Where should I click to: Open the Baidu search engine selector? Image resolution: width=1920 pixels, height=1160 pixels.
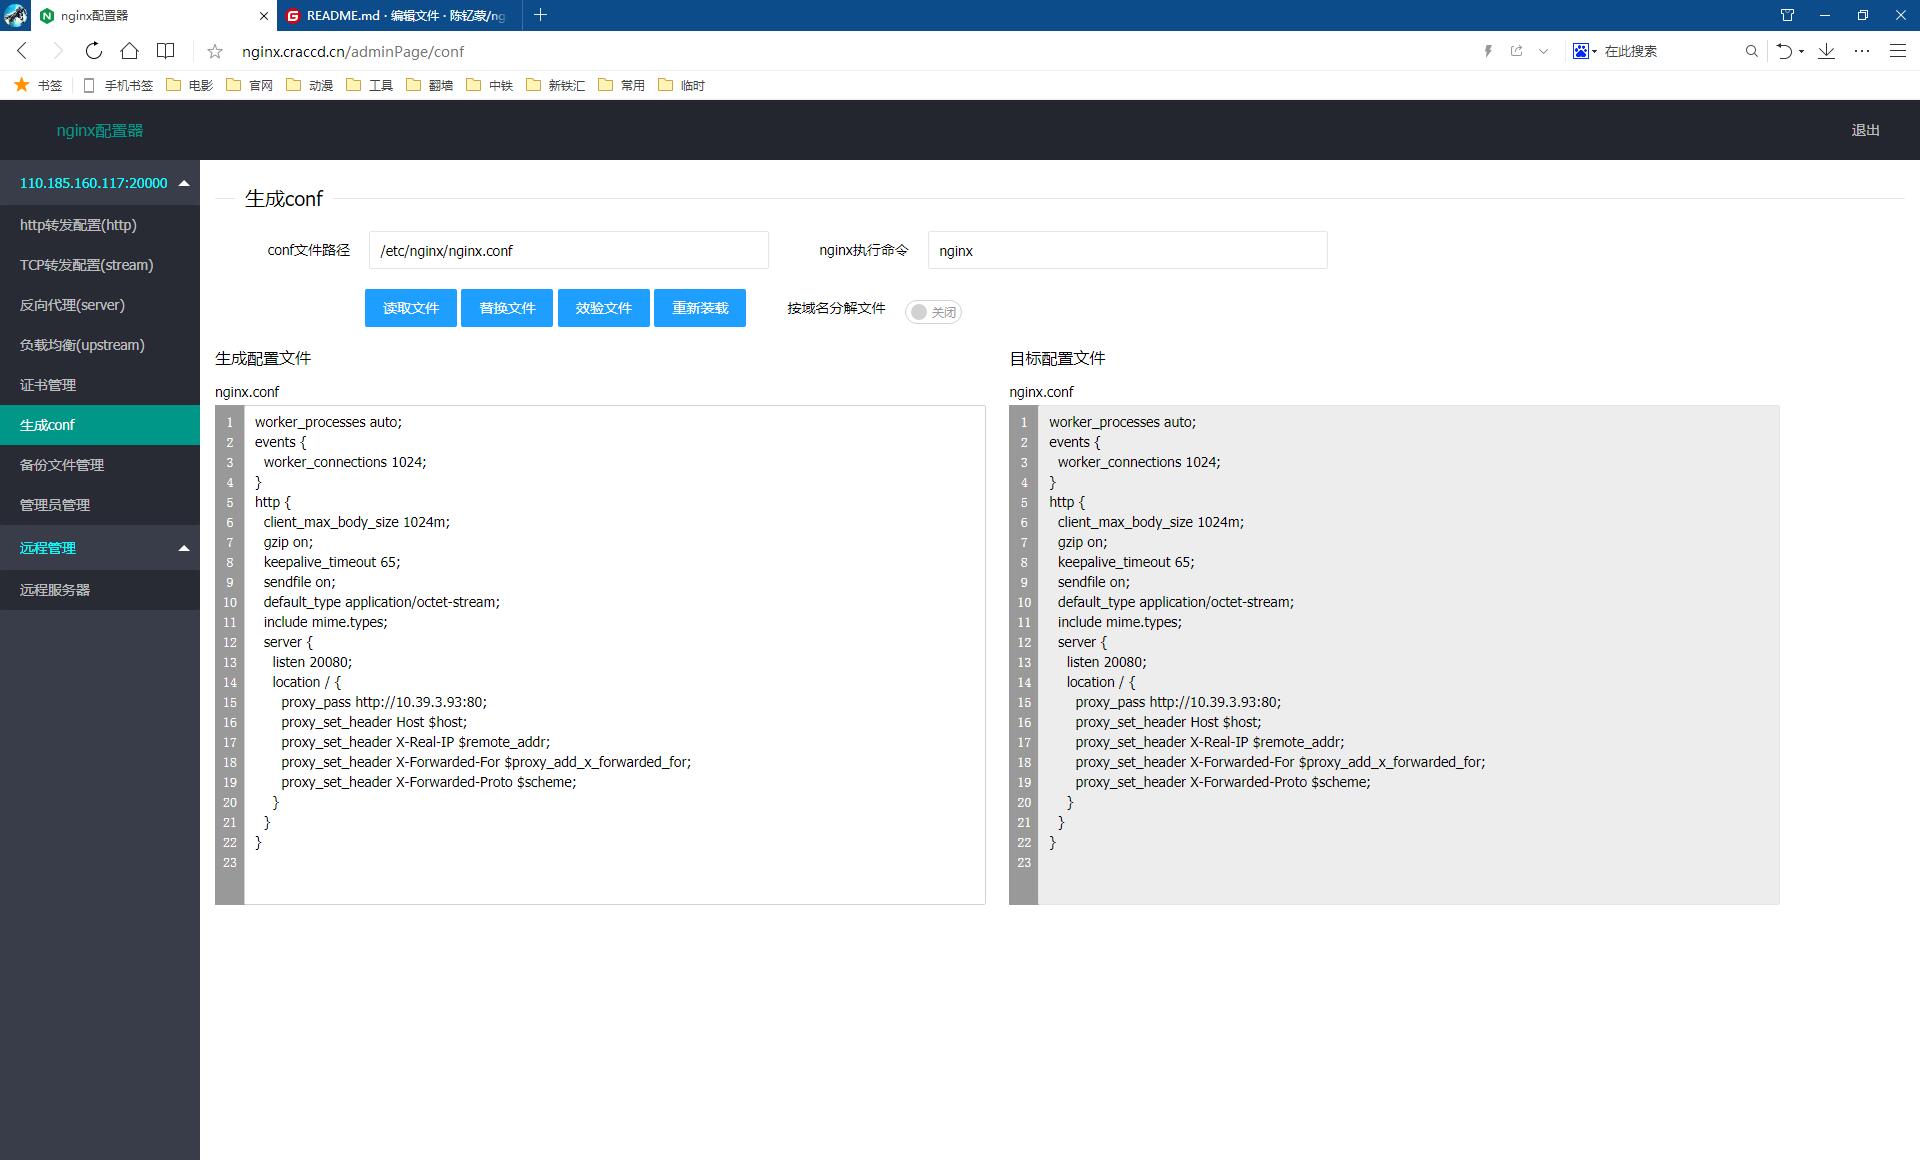(1585, 51)
